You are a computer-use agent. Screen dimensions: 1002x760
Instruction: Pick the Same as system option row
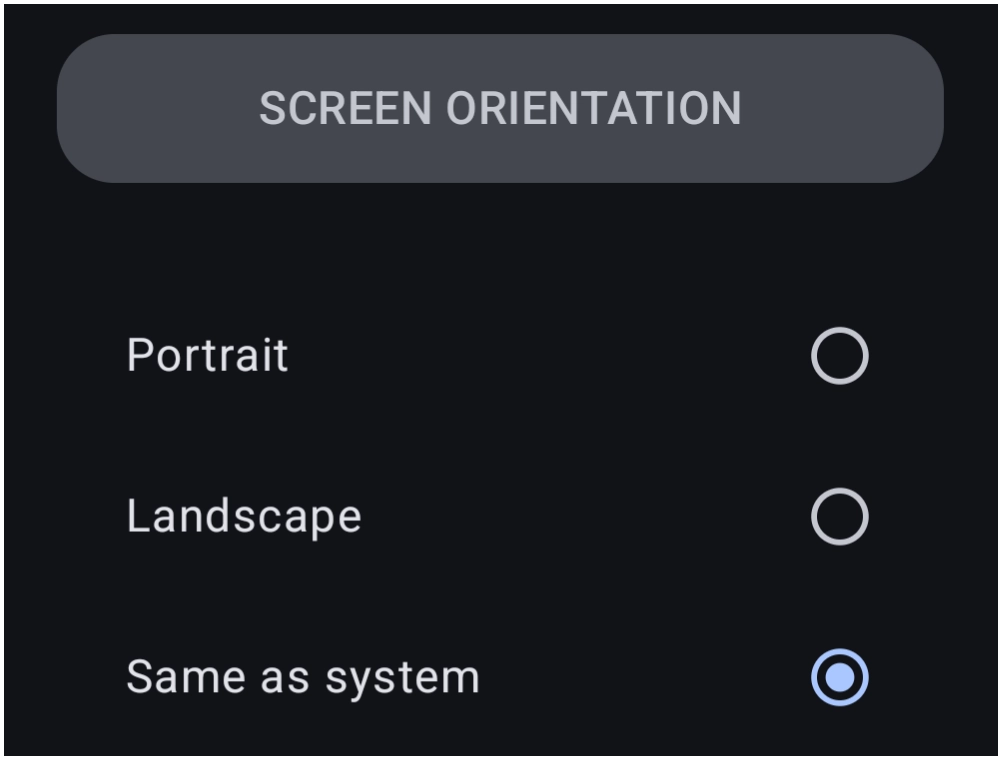point(500,678)
